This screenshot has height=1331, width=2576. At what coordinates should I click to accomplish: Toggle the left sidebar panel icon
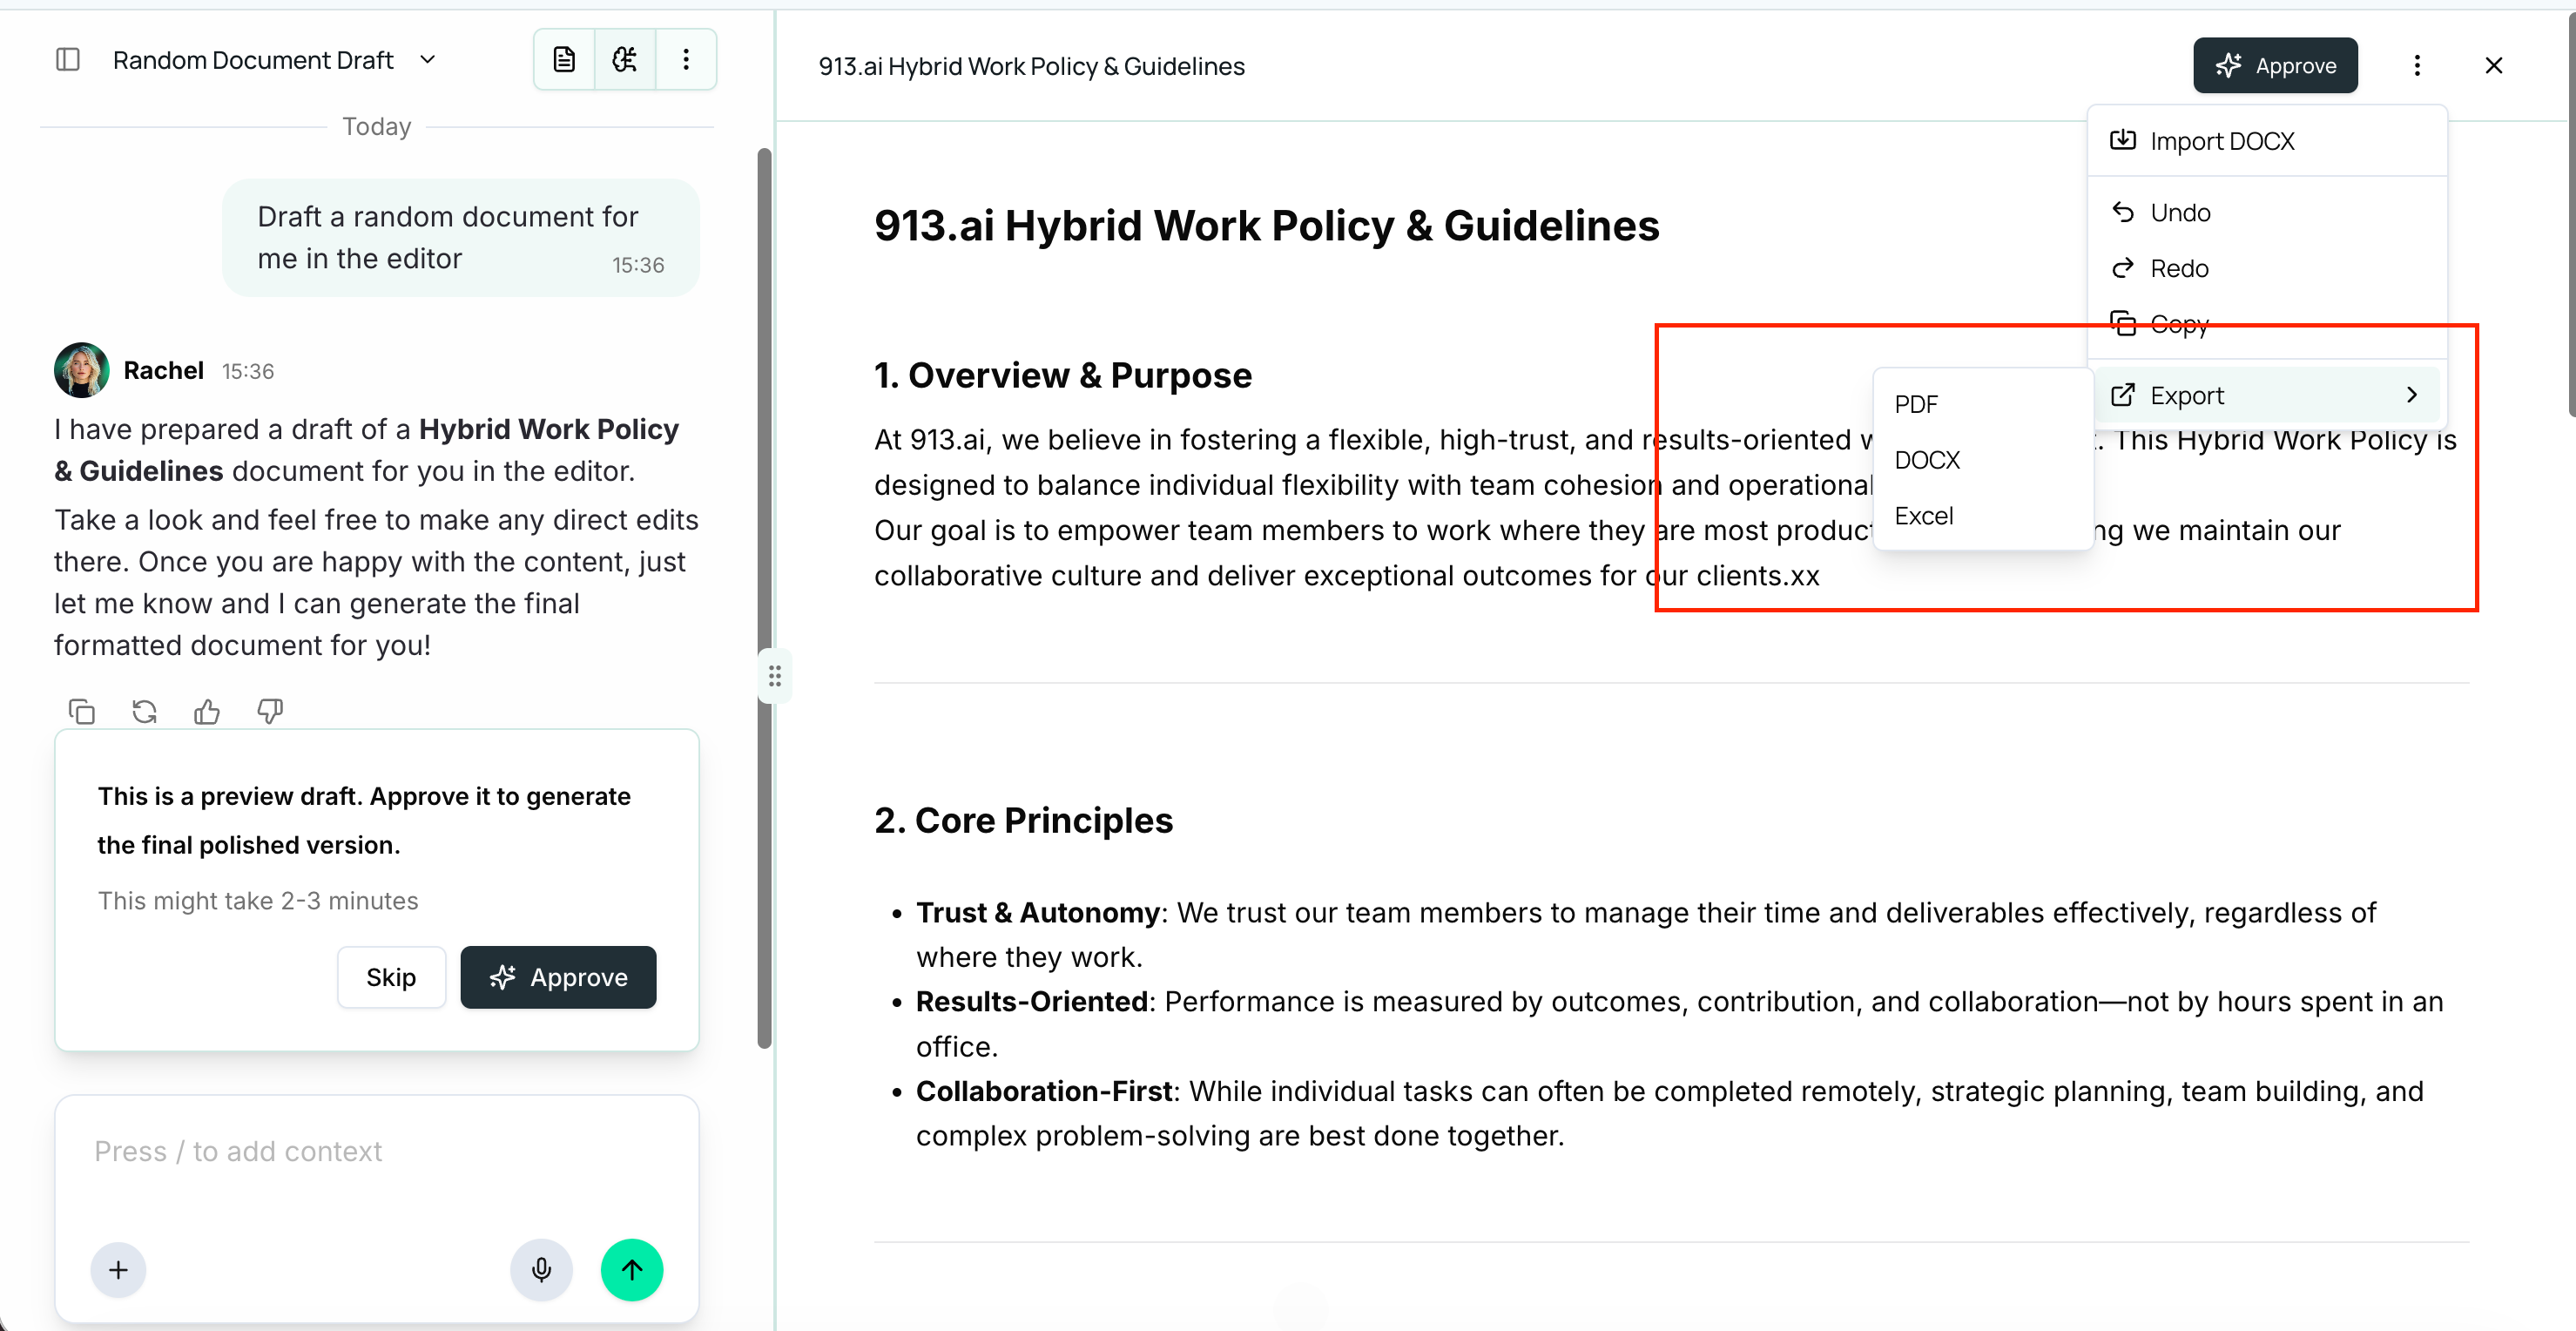pyautogui.click(x=68, y=60)
